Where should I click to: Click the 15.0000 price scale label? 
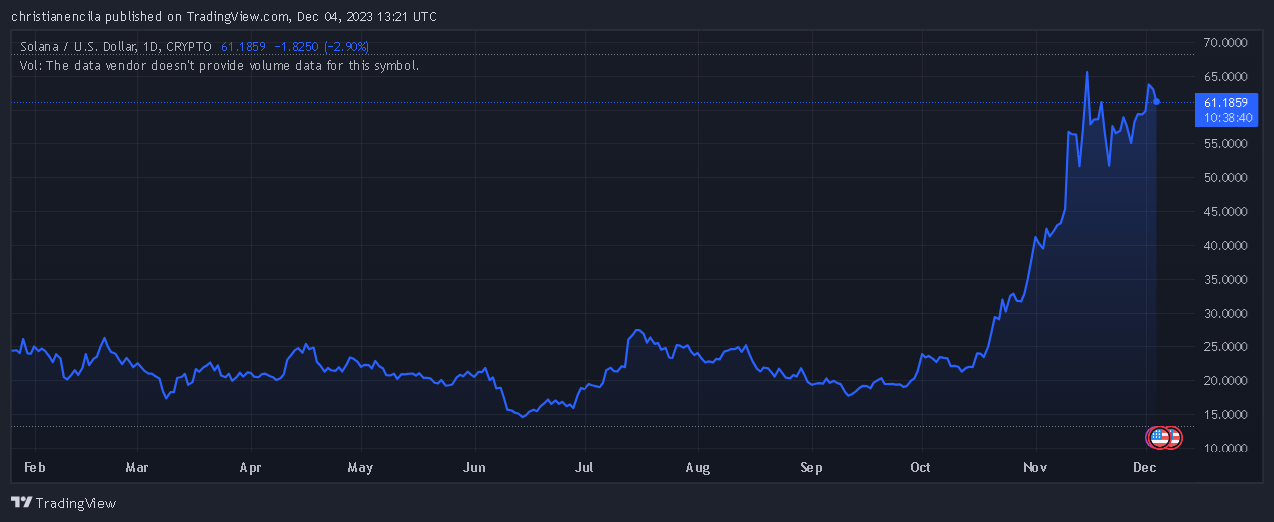[1225, 414]
